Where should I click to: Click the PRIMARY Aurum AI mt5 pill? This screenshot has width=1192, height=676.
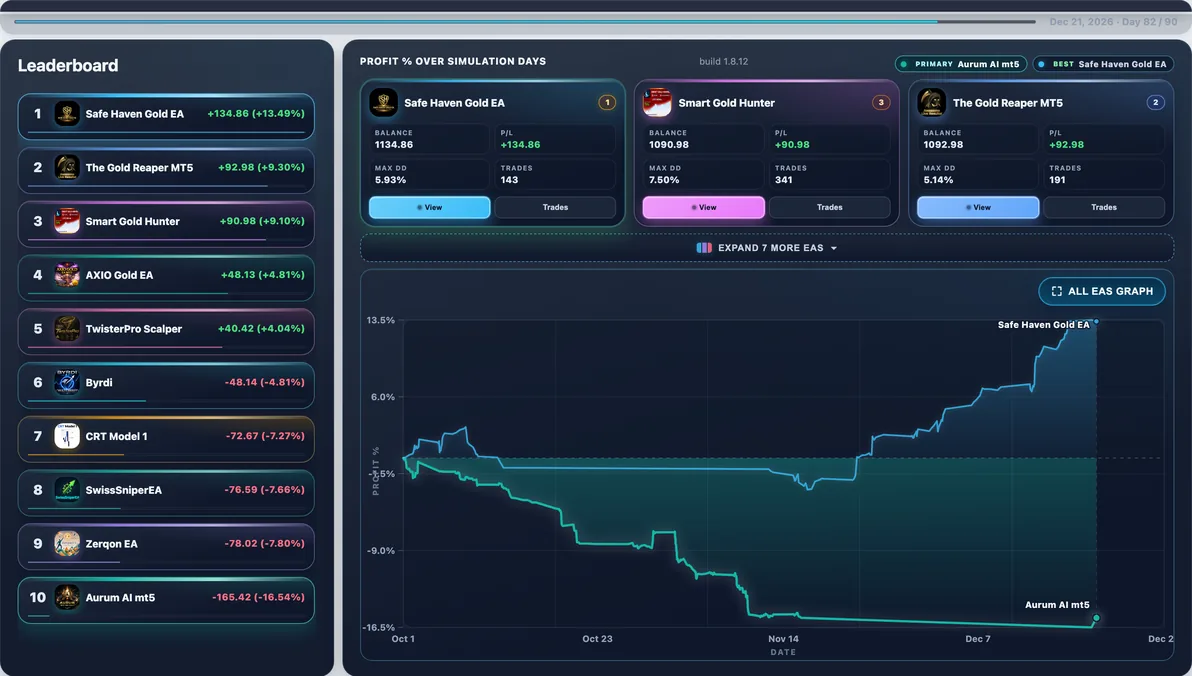(961, 65)
